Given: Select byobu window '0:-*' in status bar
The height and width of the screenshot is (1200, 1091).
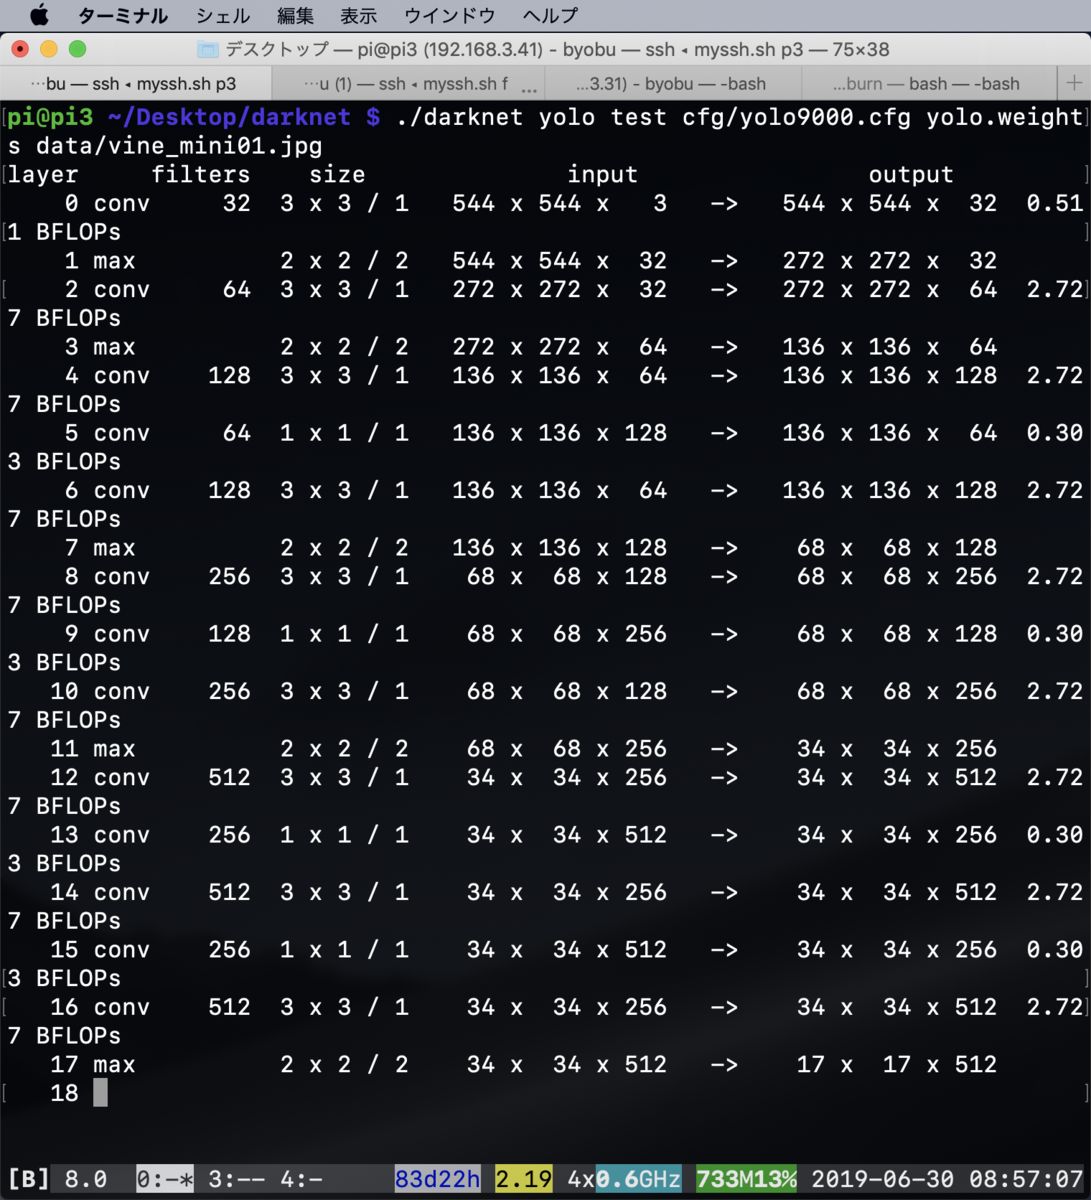Looking at the screenshot, I should [x=165, y=1179].
